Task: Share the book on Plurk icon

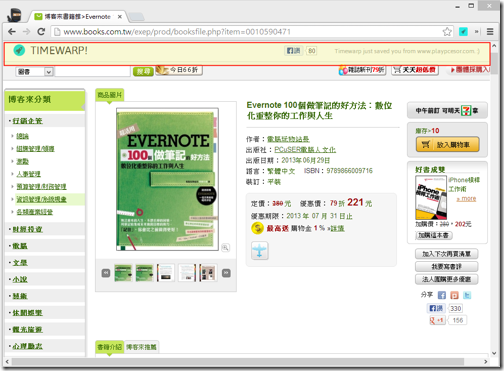Action: [x=454, y=295]
